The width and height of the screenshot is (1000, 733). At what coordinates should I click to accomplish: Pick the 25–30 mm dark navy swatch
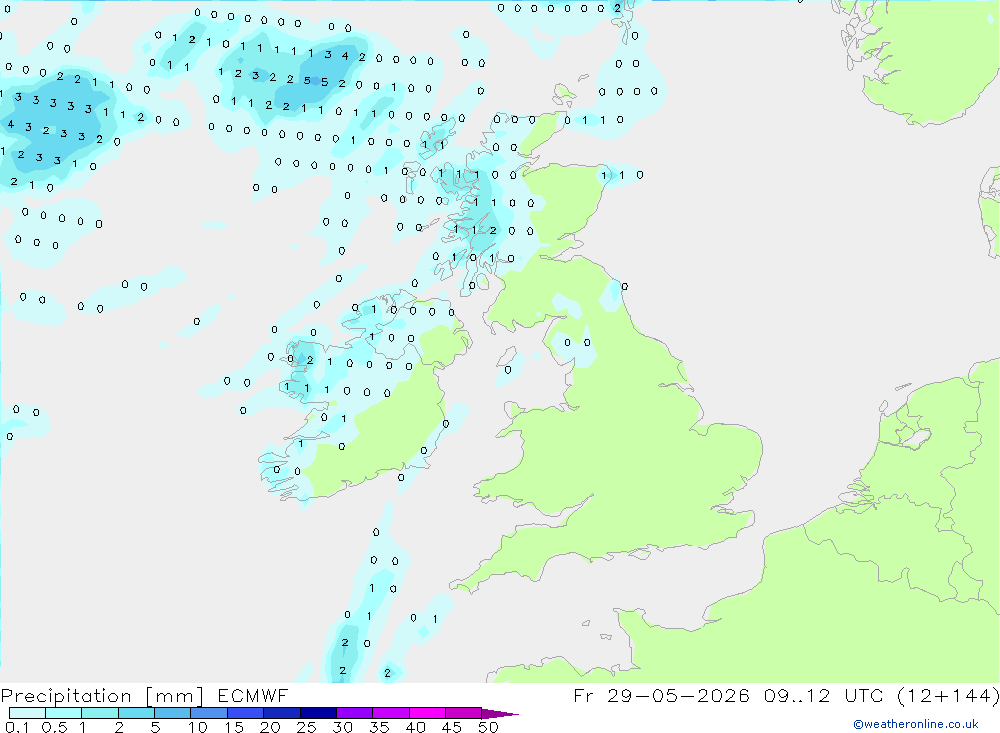tap(318, 713)
